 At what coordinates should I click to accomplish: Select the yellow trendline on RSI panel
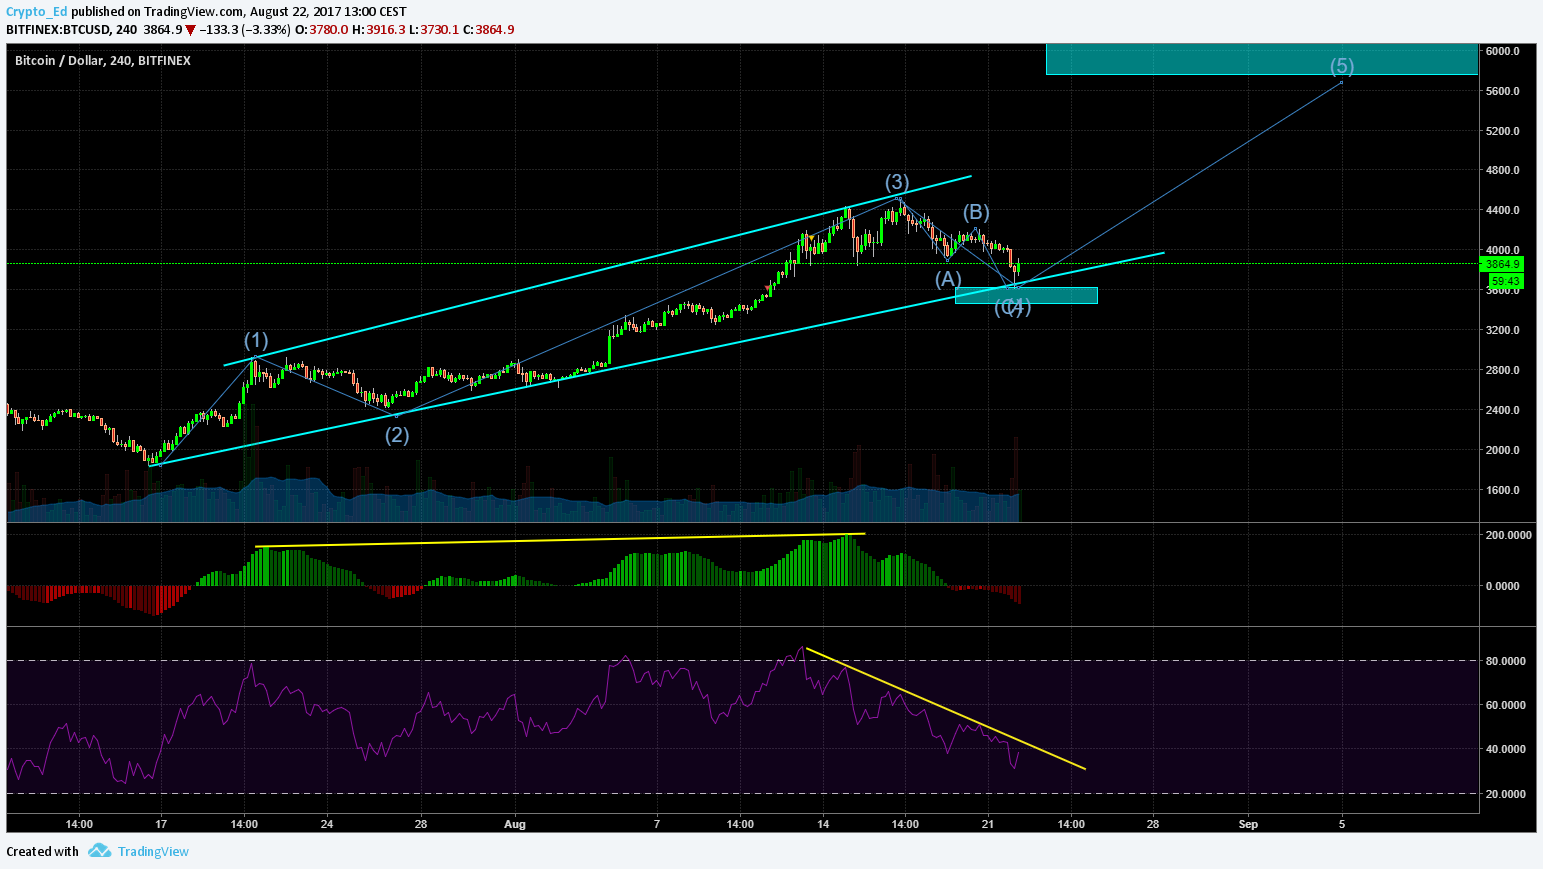click(946, 709)
